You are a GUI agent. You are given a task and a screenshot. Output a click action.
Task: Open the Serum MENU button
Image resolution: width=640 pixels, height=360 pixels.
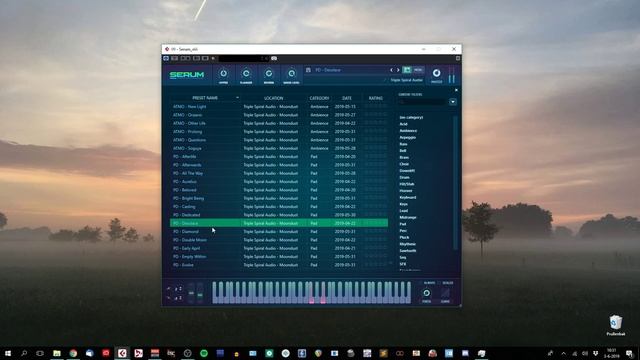[418, 70]
